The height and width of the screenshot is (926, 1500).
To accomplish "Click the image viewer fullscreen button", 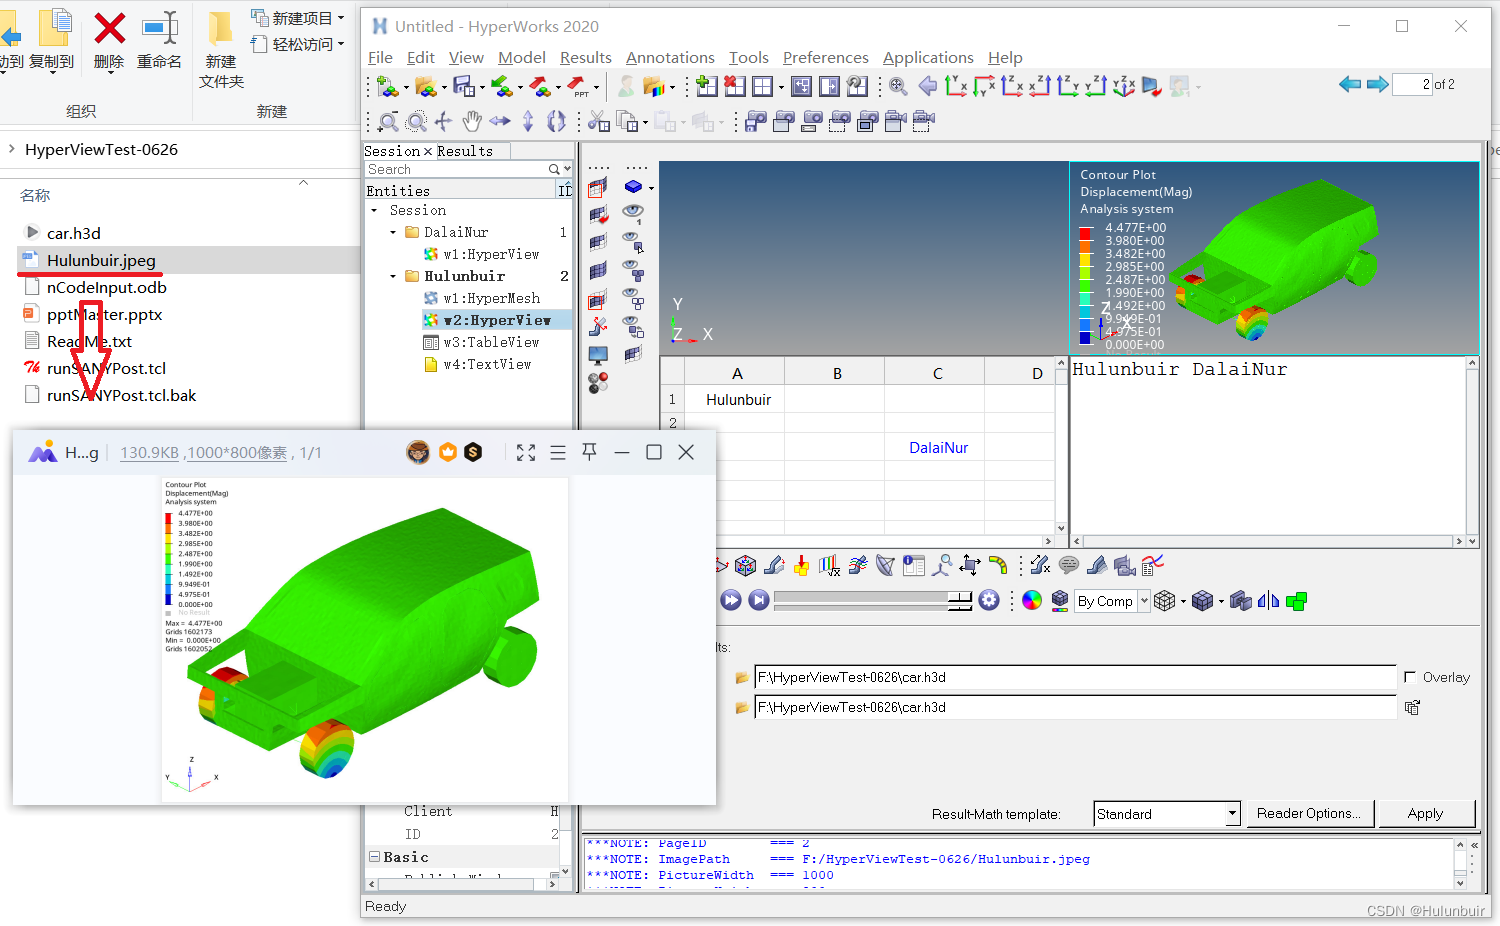I will [x=526, y=452].
